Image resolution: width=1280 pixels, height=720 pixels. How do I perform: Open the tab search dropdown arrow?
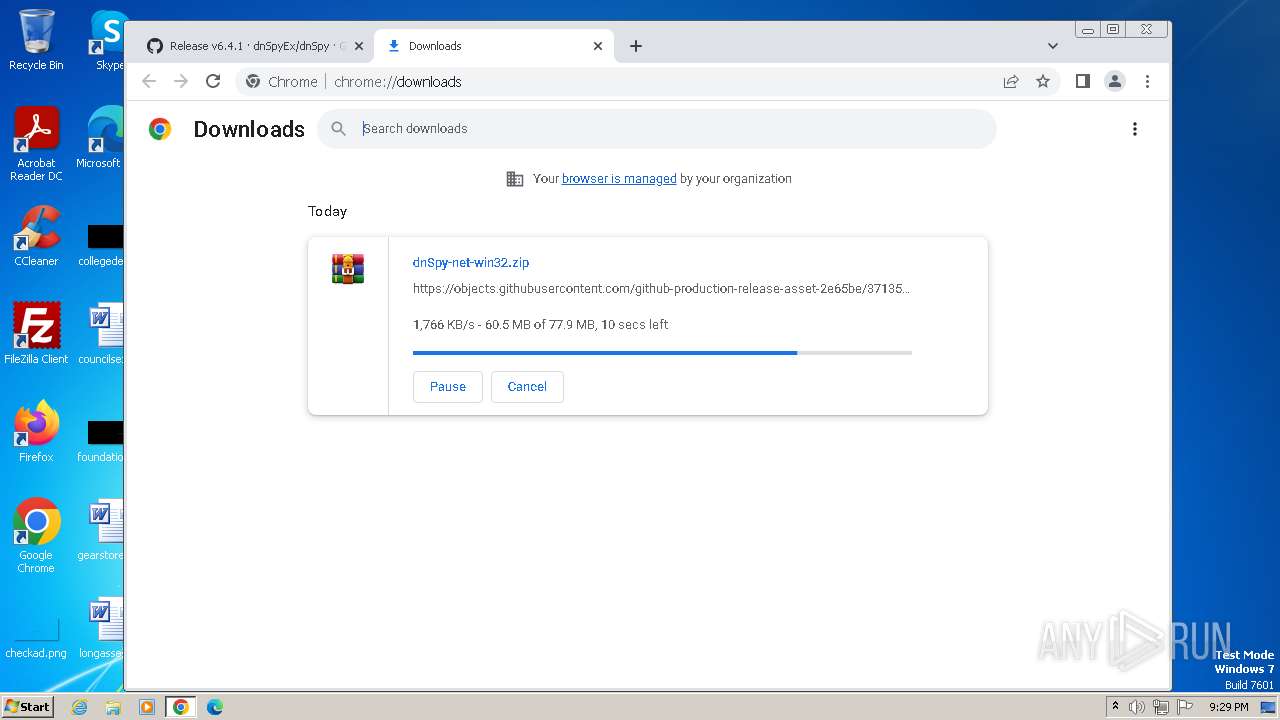pos(1052,46)
